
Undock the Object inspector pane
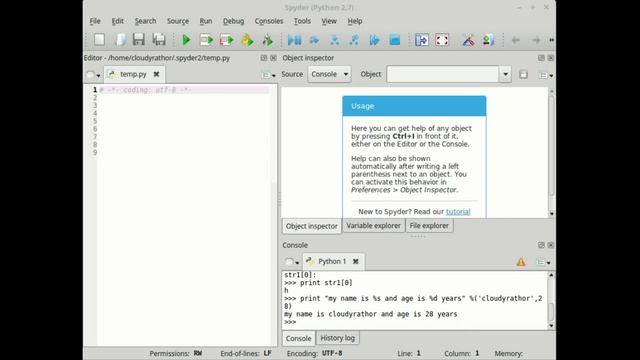coord(541,58)
